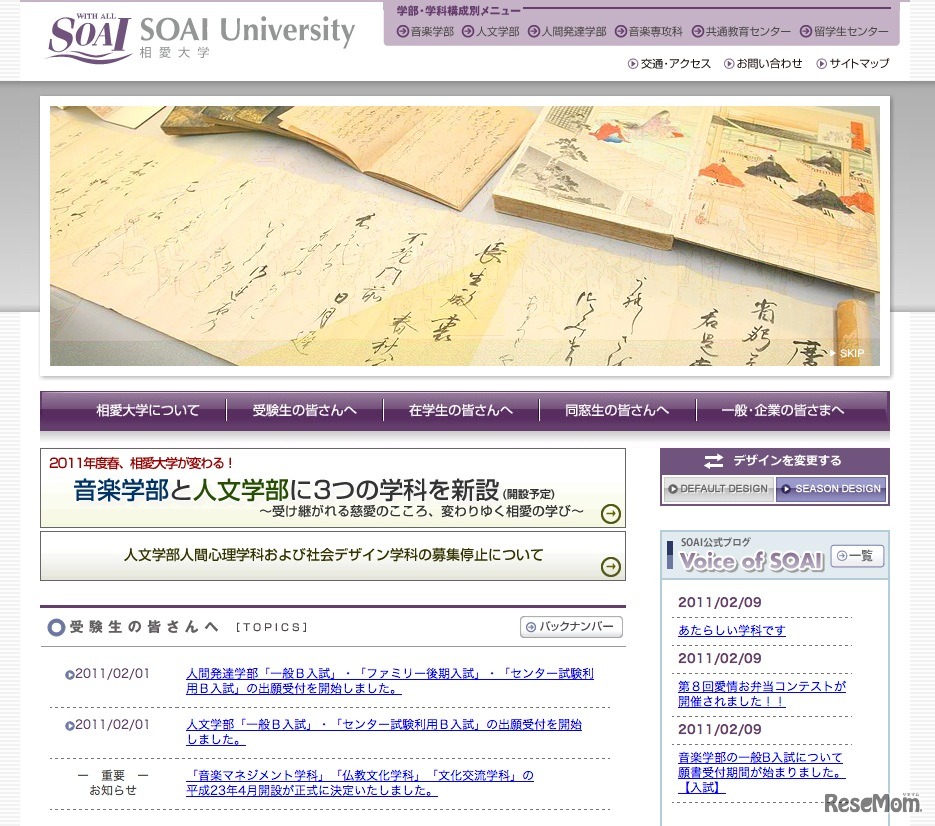Click the ReseMom logo
This screenshot has width=935, height=826.
[872, 802]
